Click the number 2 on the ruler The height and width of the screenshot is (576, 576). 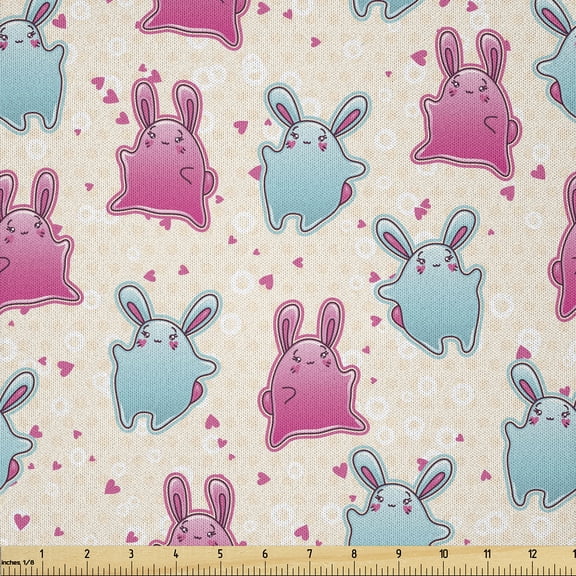pos(87,554)
